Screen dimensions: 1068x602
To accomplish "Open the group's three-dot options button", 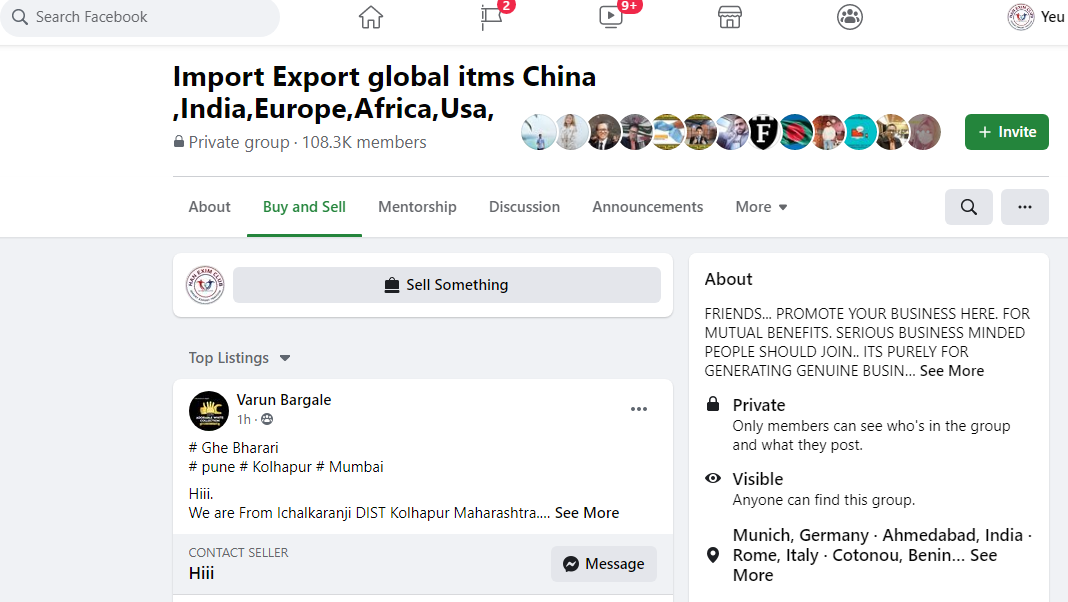I will pyautogui.click(x=1024, y=207).
